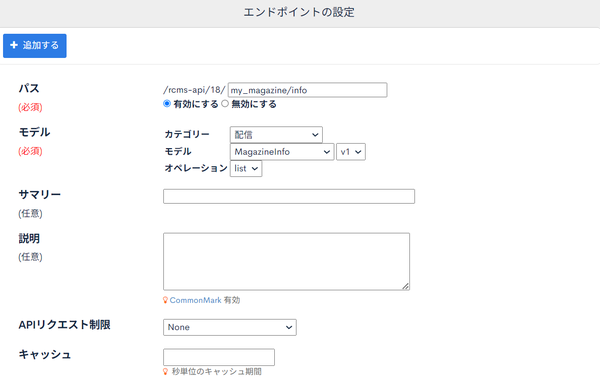This screenshot has width=600, height=380.
Task: Select the 有効にする radio button
Action: pyautogui.click(x=167, y=104)
